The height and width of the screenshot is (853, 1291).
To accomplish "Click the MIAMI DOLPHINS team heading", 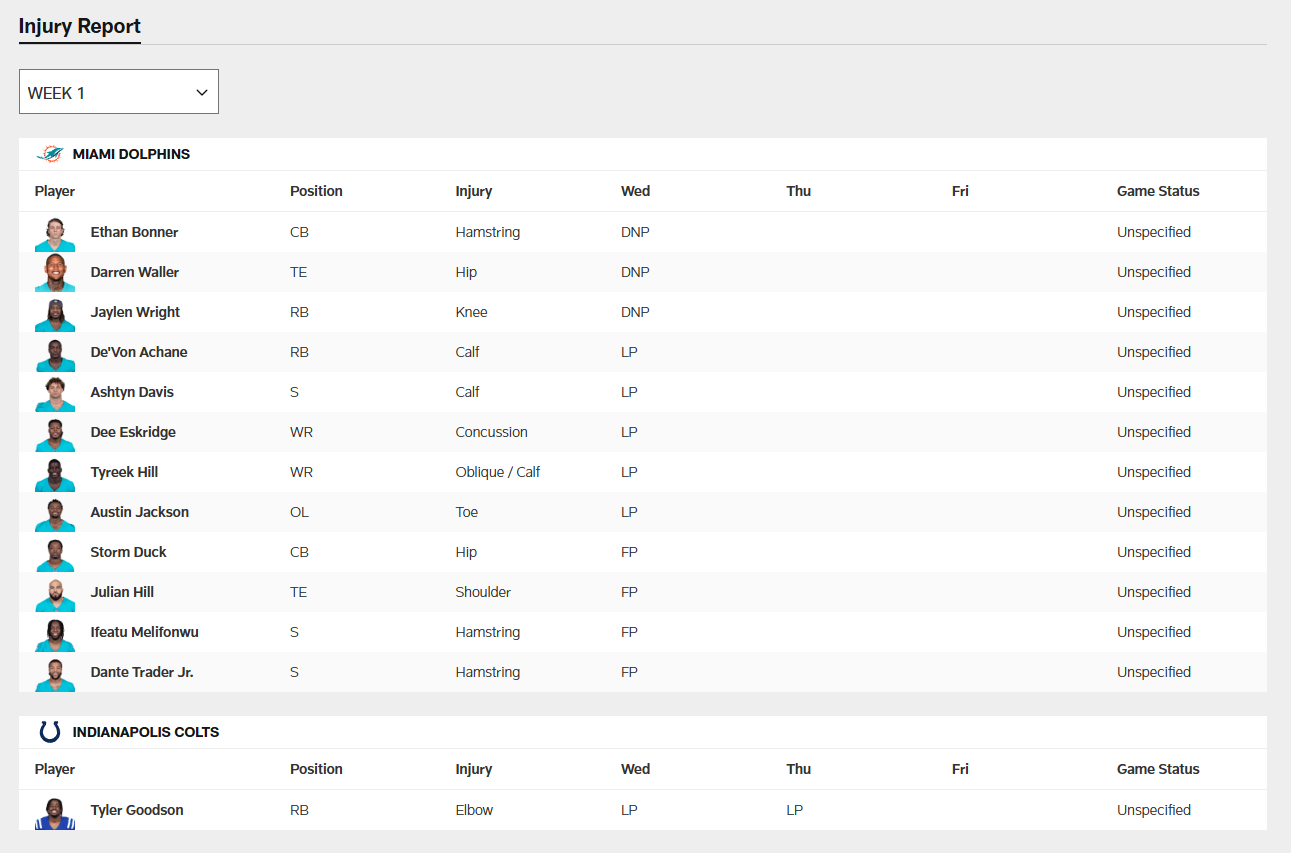I will coord(131,154).
